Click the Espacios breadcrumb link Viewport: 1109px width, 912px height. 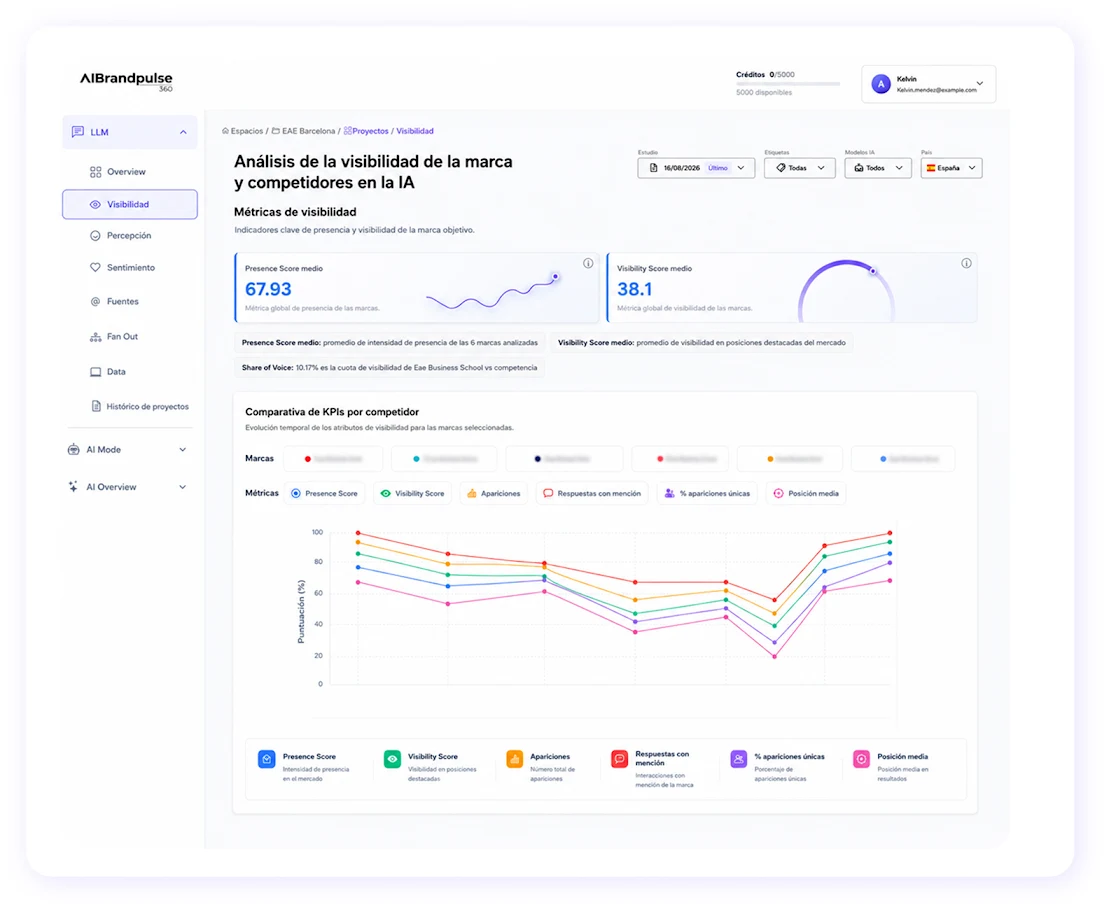(246, 131)
